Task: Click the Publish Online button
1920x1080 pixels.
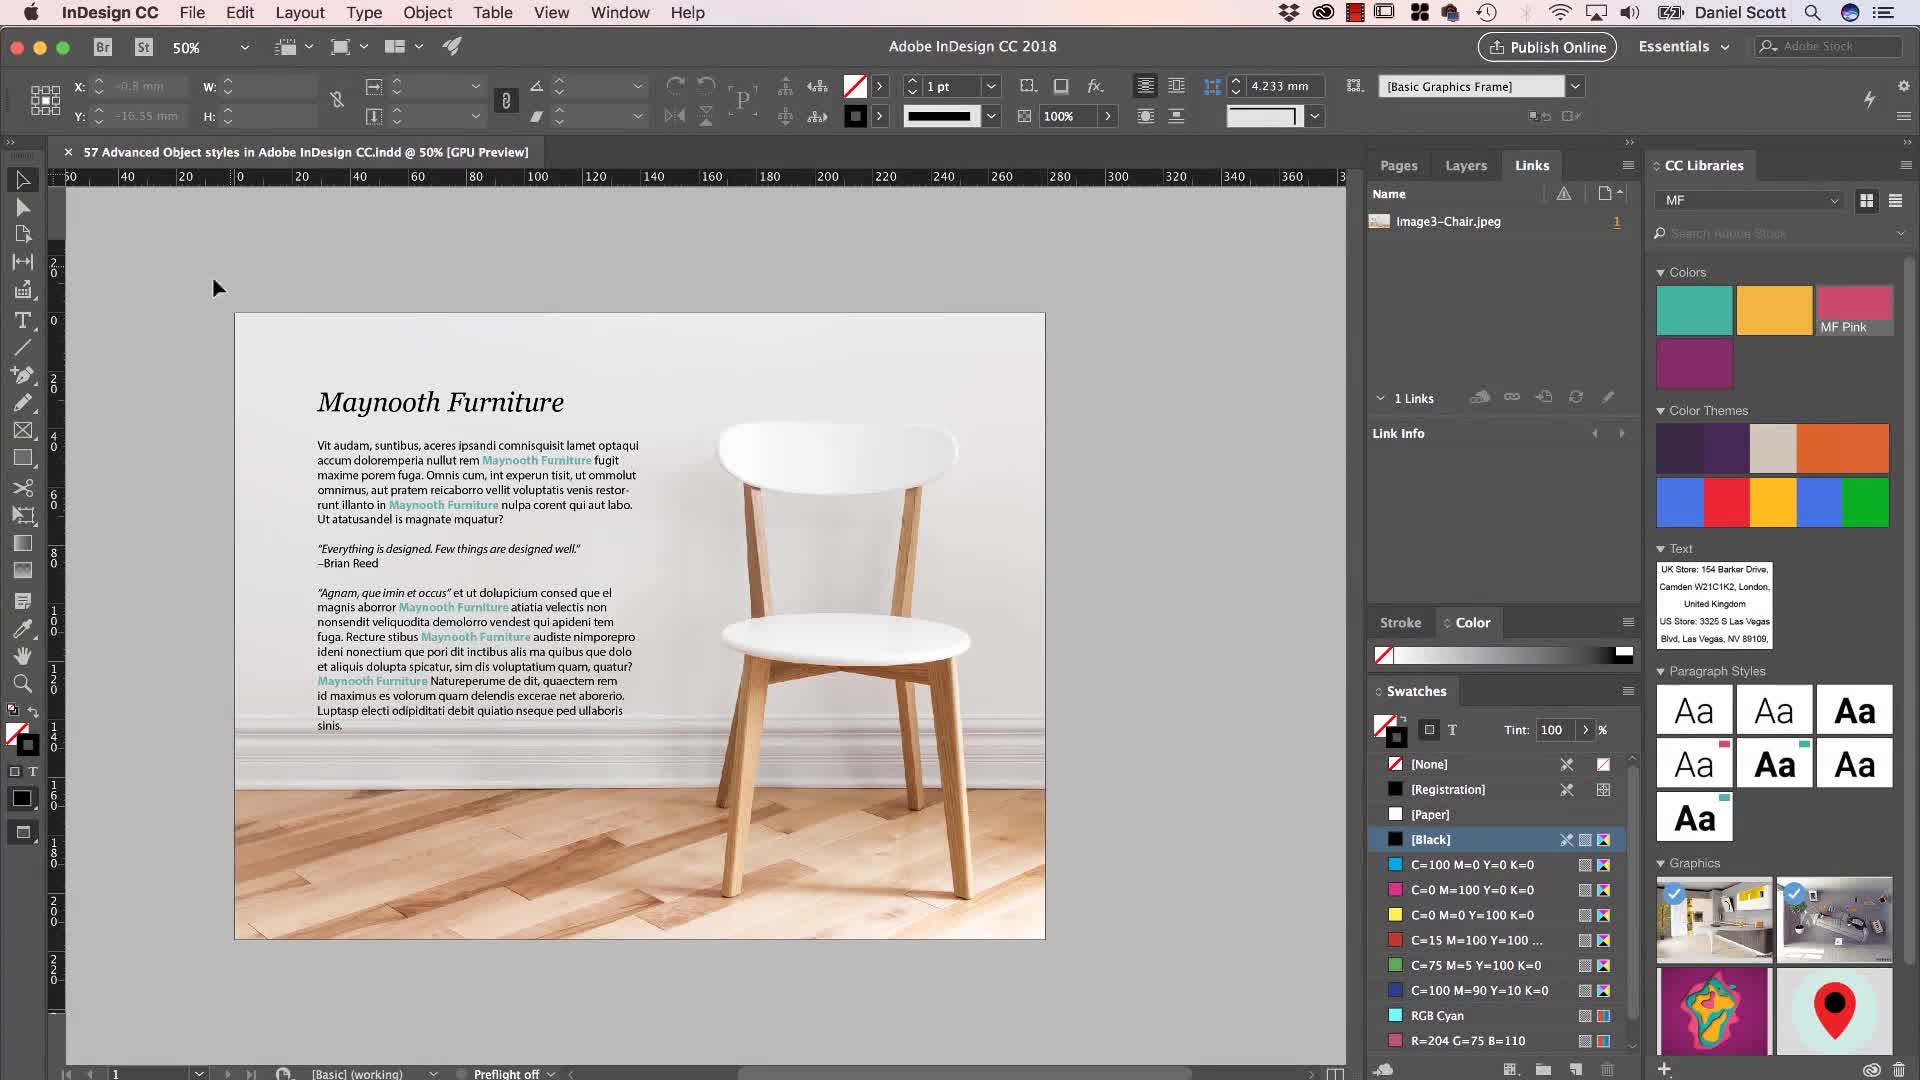Action: pos(1547,47)
